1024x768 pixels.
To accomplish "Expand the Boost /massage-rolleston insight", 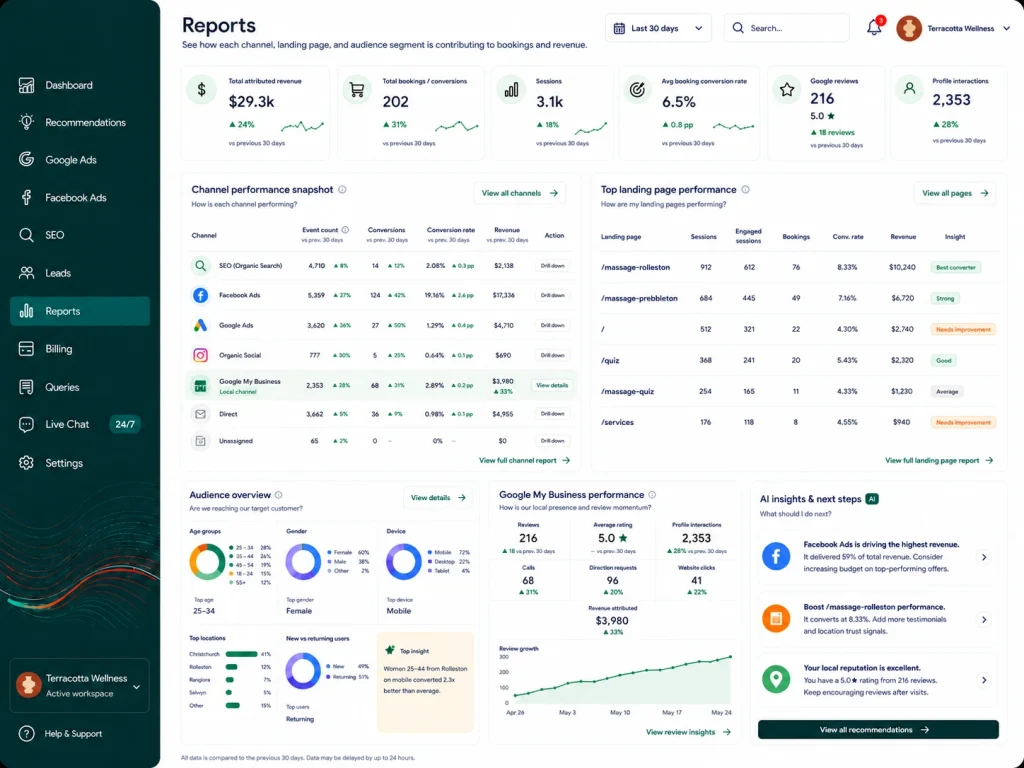I will click(x=984, y=619).
